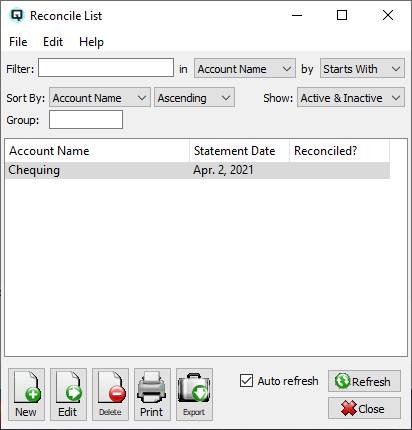Close the list using red X button
412x430 pixels.
click(x=364, y=408)
